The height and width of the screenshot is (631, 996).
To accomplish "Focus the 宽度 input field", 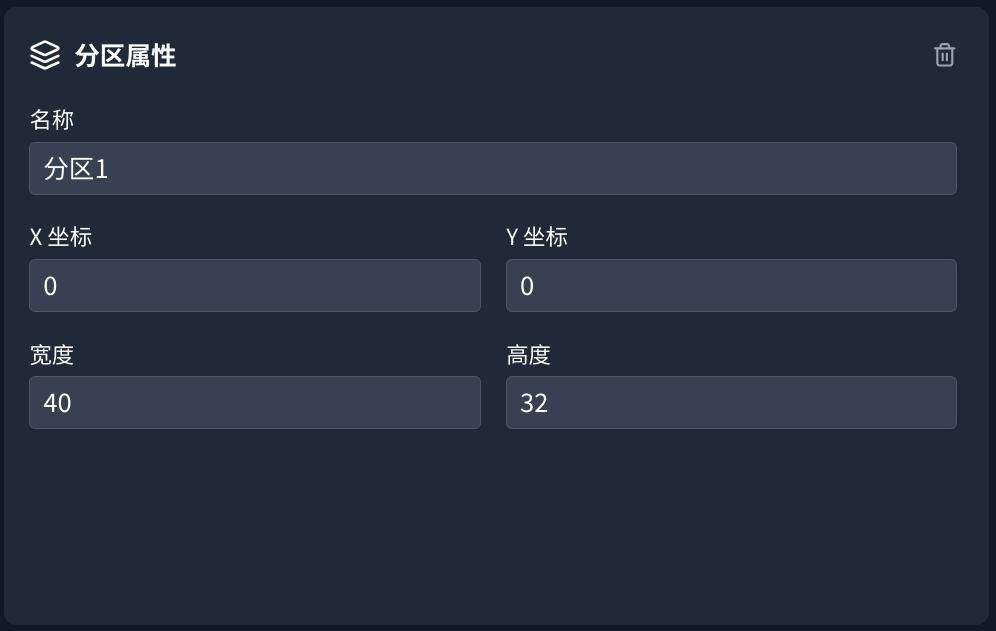I will click(x=254, y=403).
